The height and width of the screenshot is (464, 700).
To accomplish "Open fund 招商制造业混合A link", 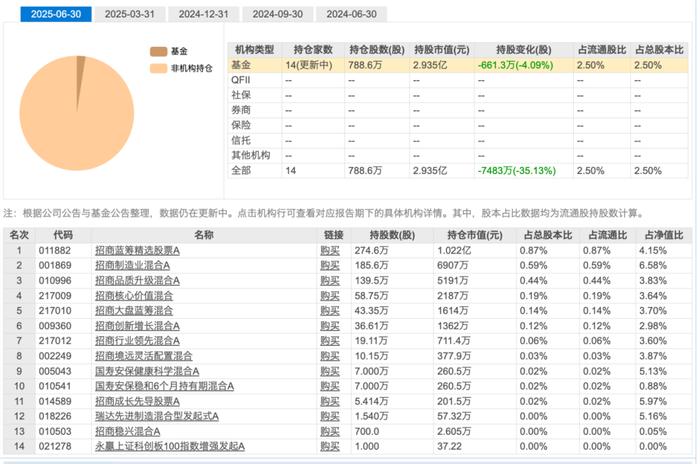I will (x=132, y=266).
